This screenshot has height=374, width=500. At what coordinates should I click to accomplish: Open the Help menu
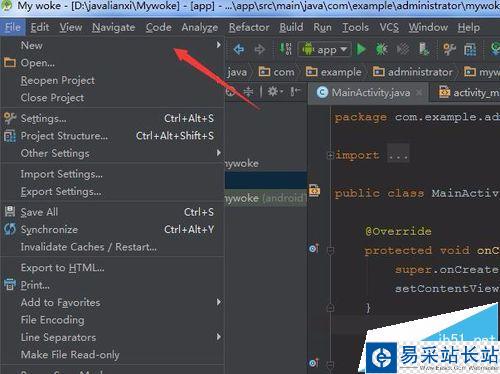[468, 27]
